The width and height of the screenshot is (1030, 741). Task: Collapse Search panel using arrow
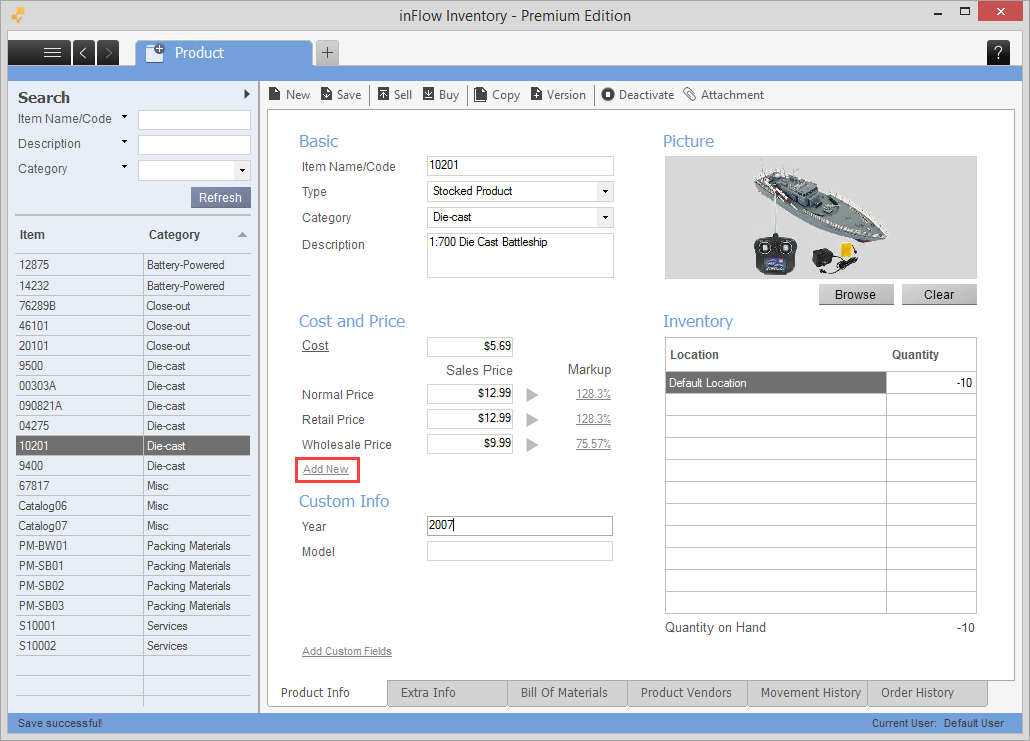(246, 95)
